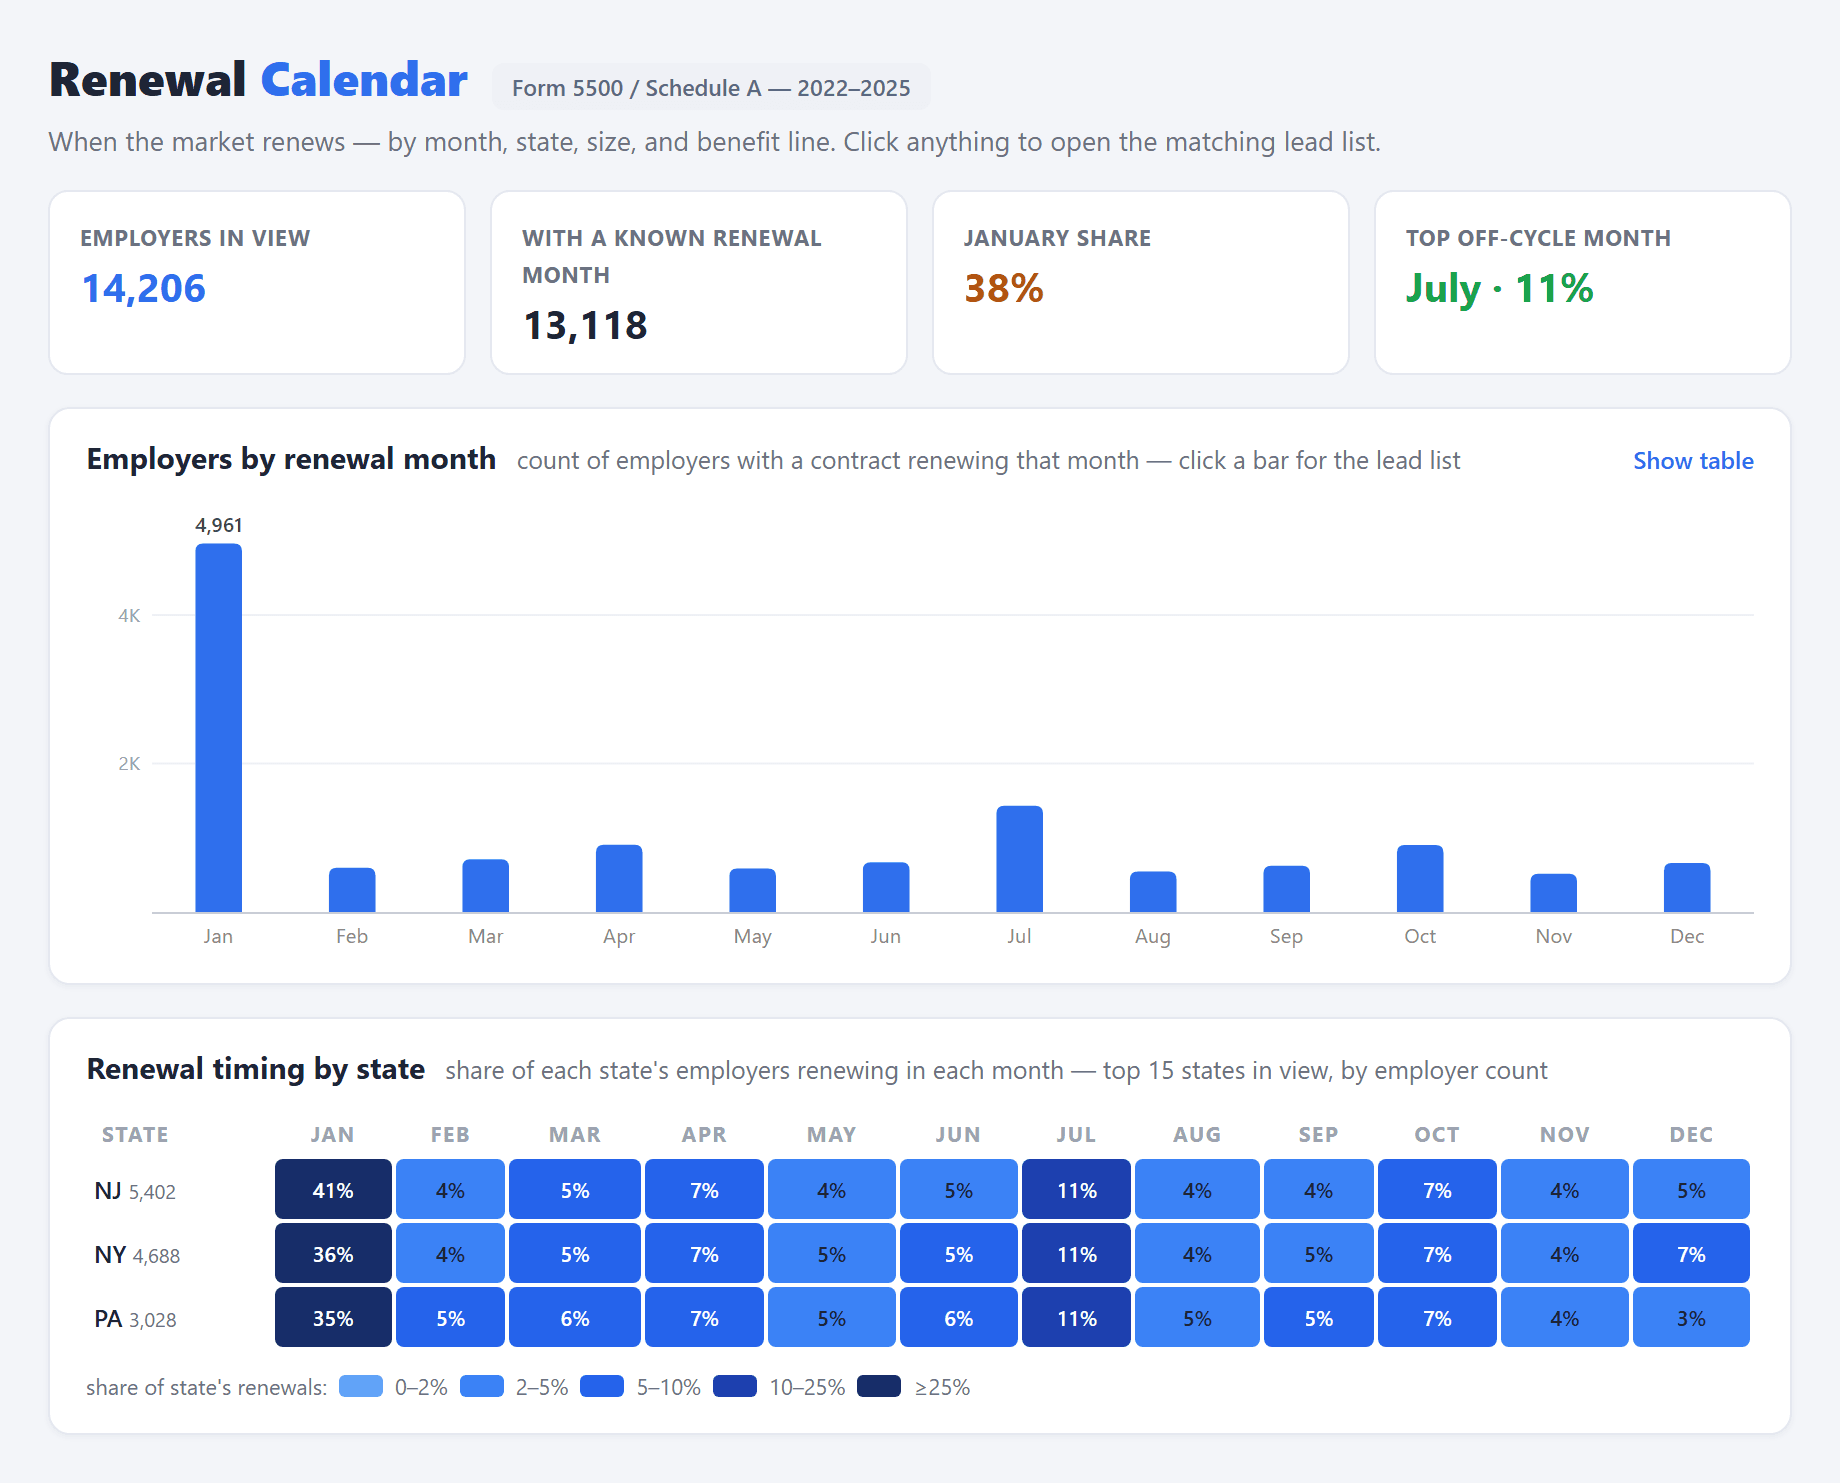Image resolution: width=1840 pixels, height=1483 pixels.
Task: Open the NJ October 7% cell
Action: [1437, 1189]
